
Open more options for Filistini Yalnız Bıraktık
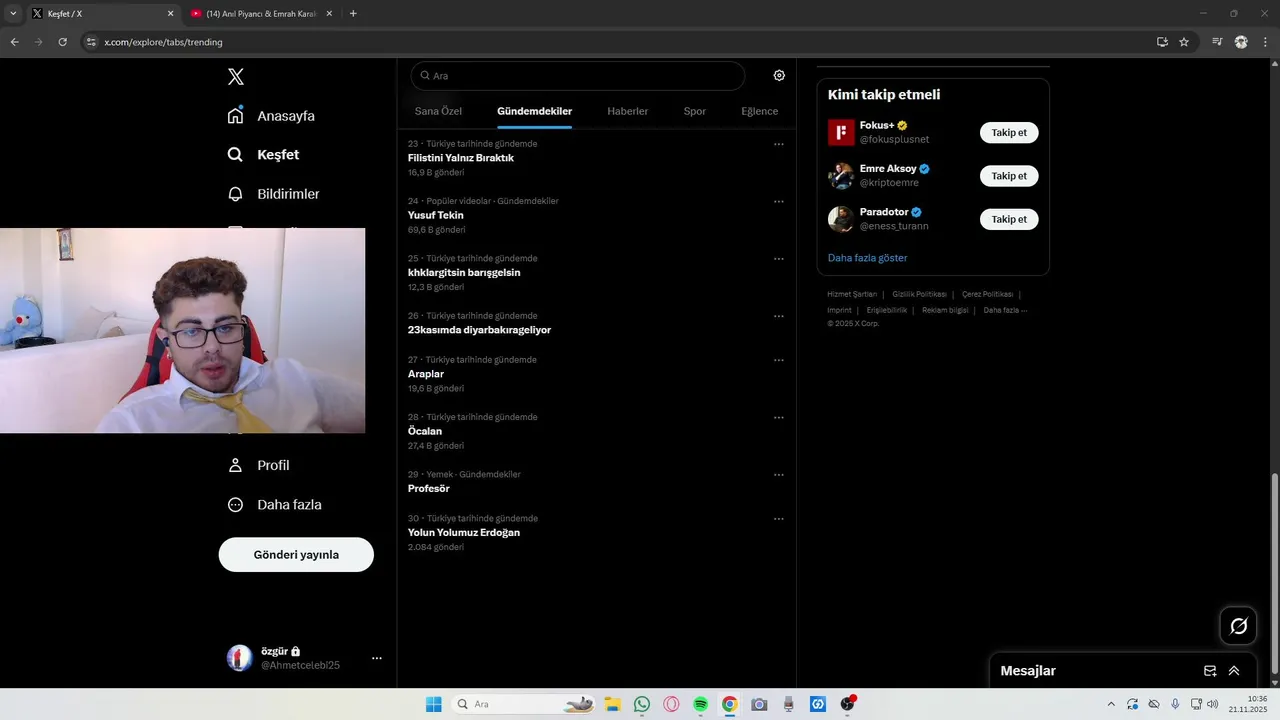778,144
